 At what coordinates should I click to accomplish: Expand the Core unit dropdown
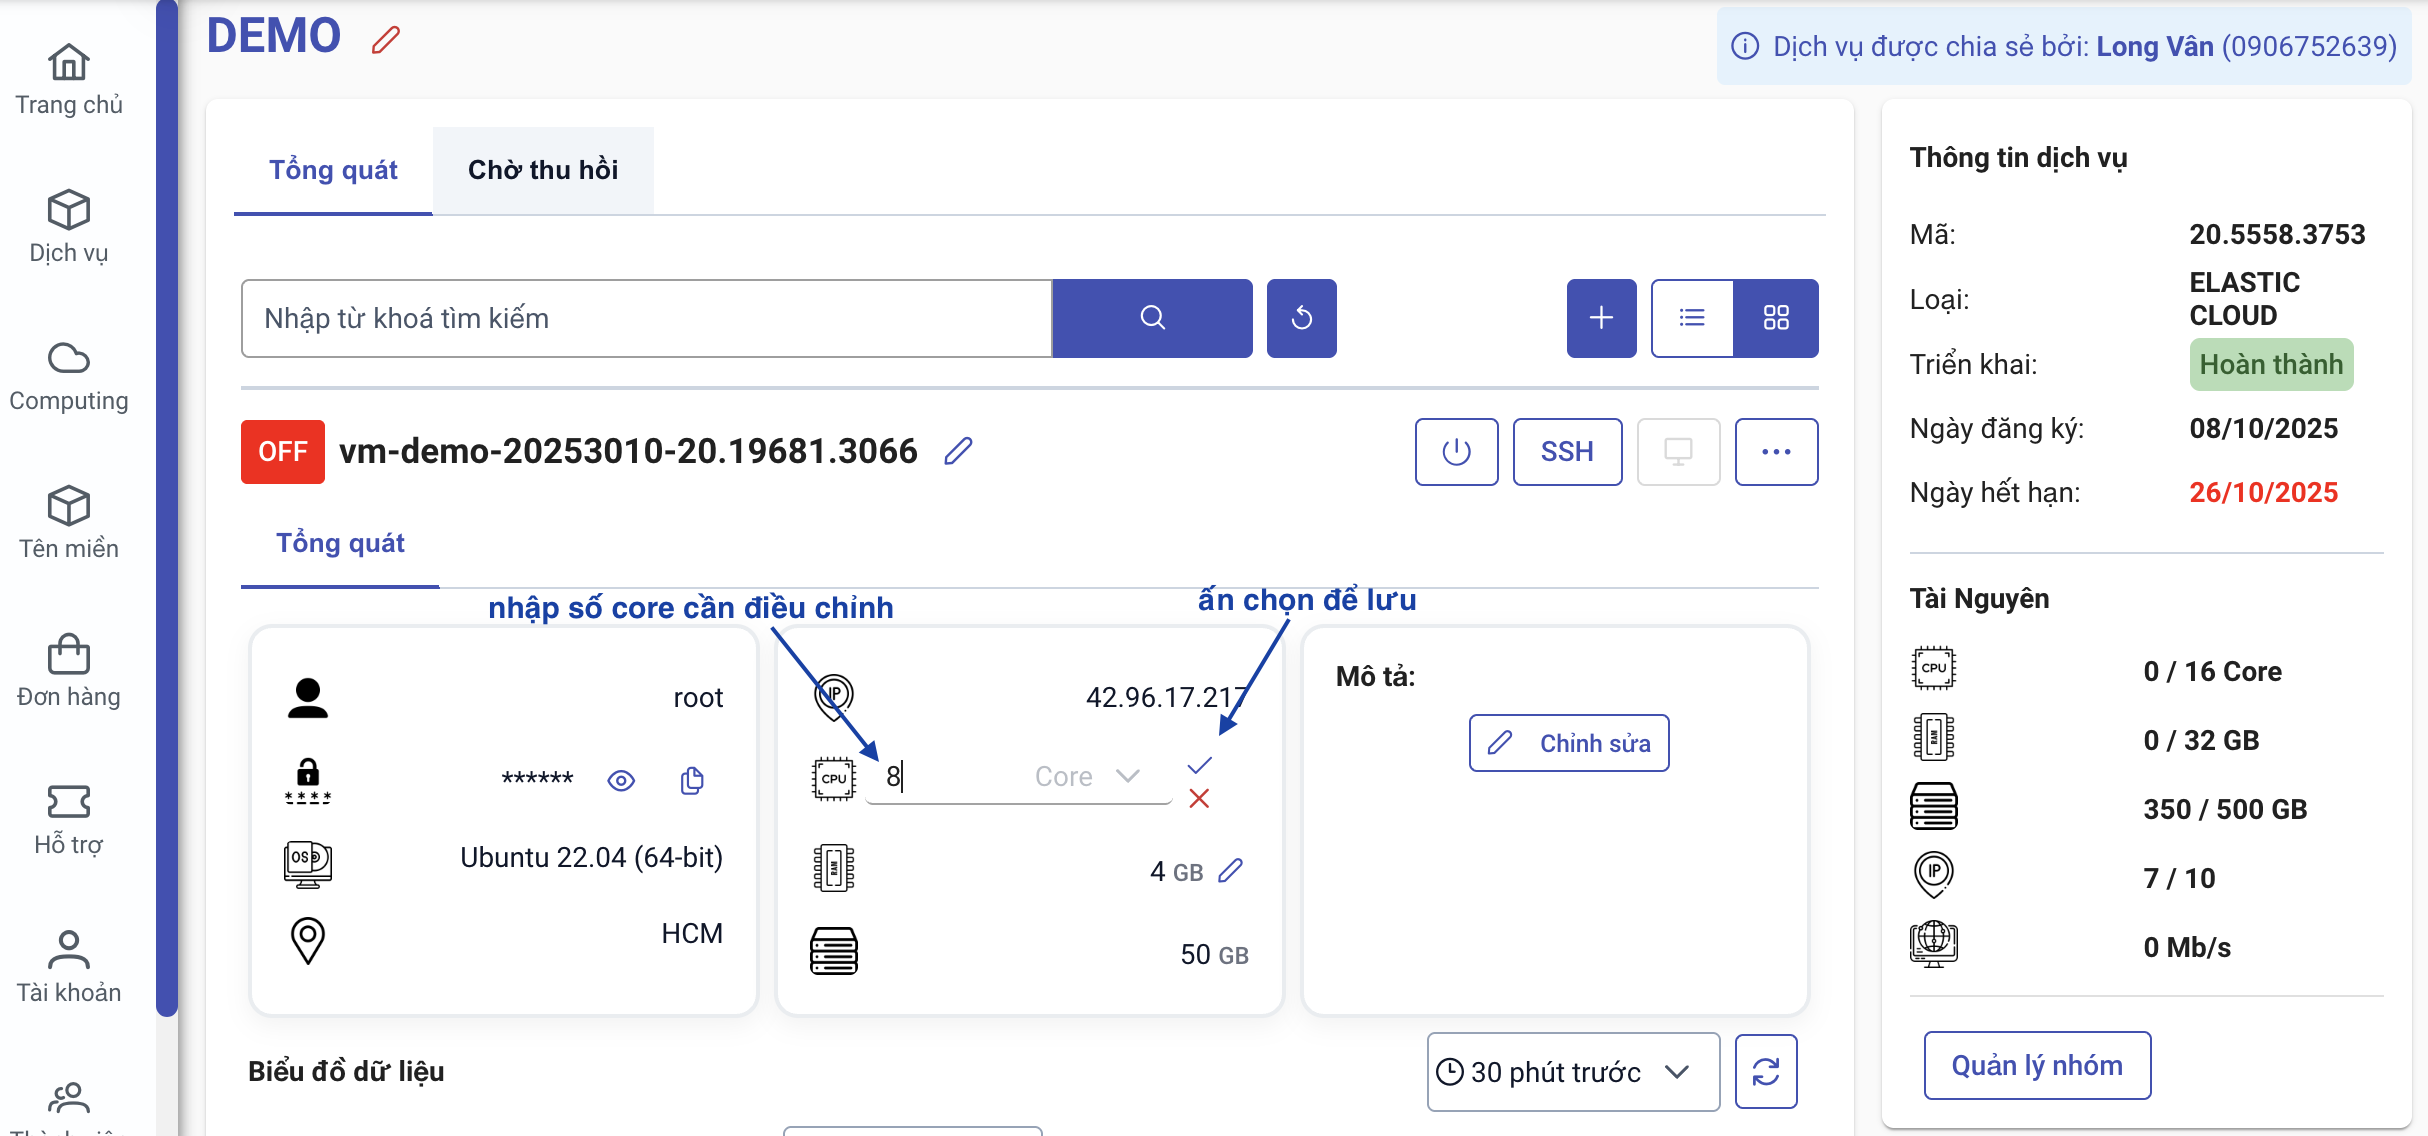click(x=1128, y=776)
